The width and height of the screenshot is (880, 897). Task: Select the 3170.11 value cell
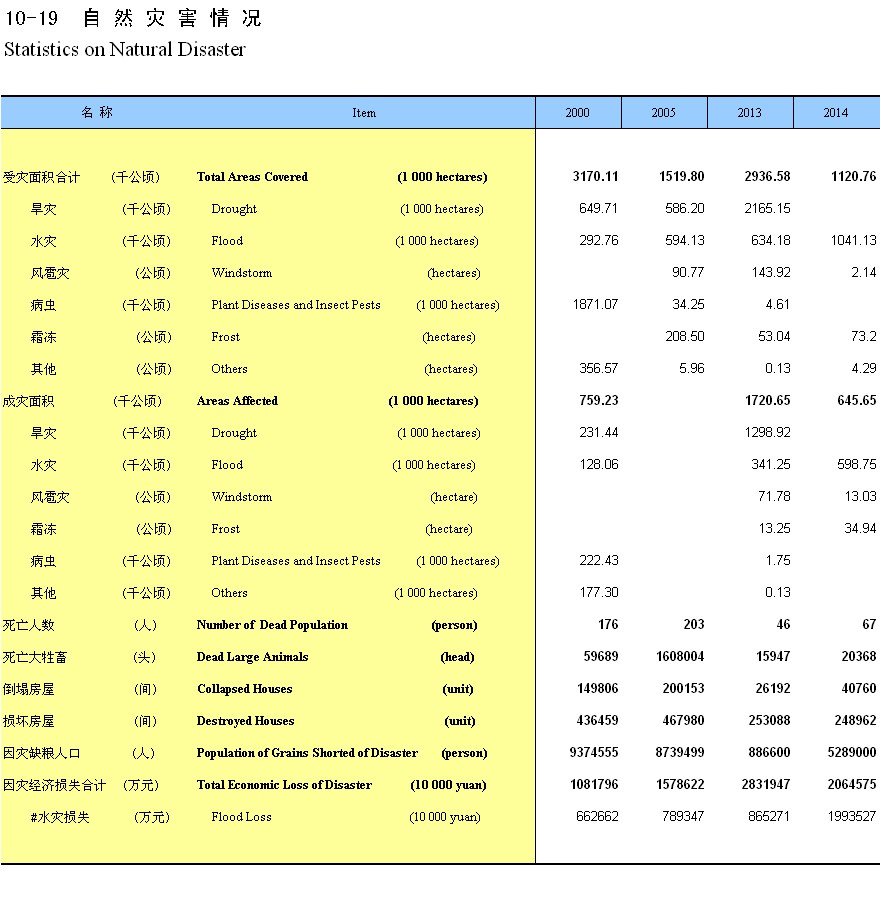pos(595,177)
